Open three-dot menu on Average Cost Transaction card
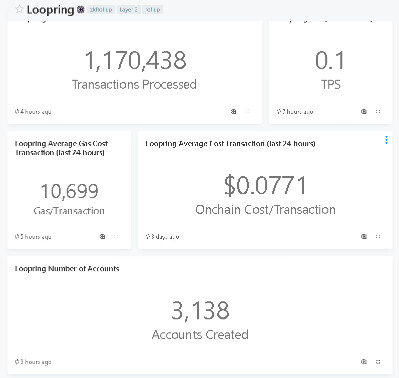This screenshot has width=399, height=378. click(x=386, y=140)
